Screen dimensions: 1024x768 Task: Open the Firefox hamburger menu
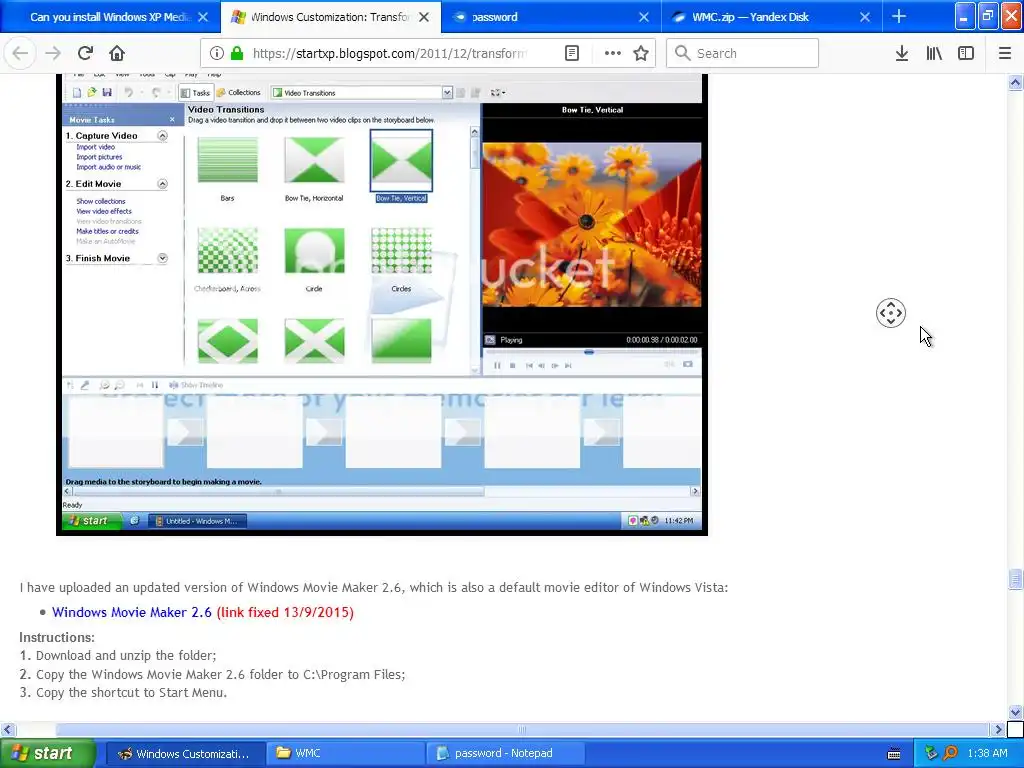pyautogui.click(x=1005, y=53)
